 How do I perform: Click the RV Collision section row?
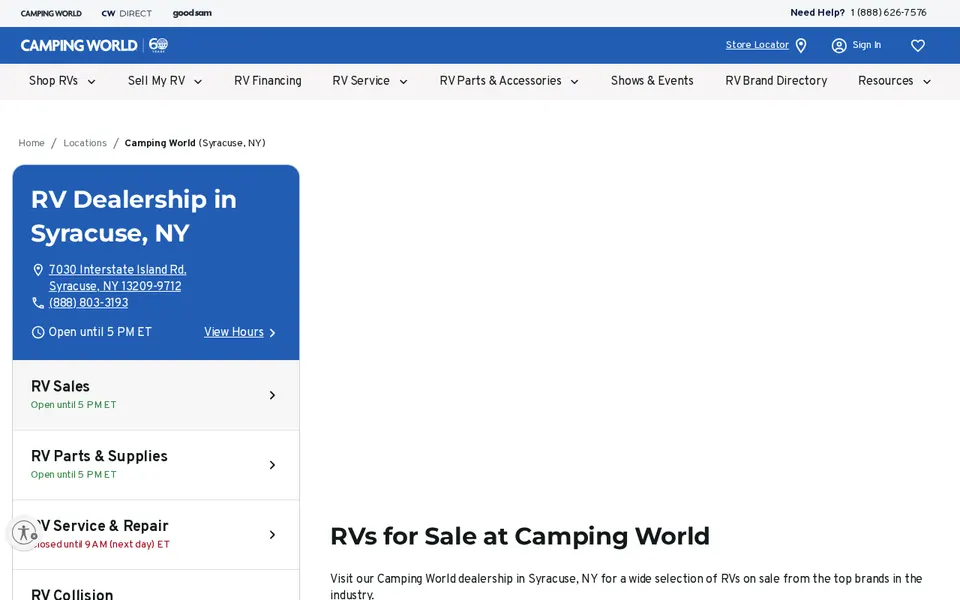point(156,585)
